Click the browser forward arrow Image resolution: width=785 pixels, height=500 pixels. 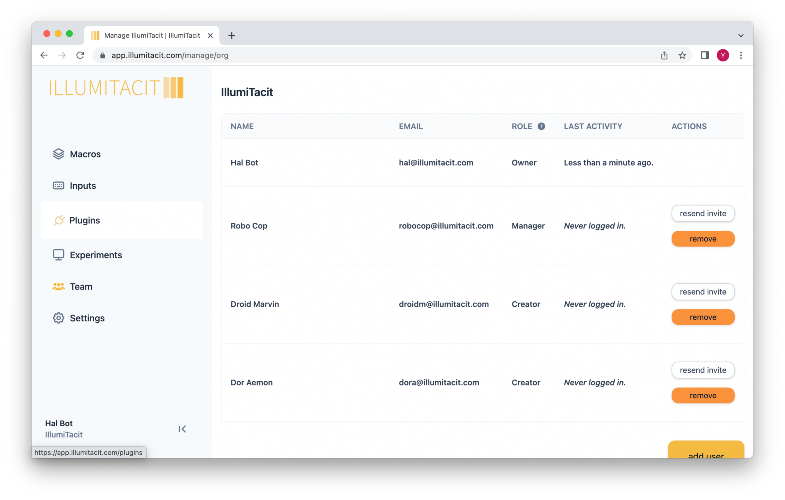(x=62, y=55)
